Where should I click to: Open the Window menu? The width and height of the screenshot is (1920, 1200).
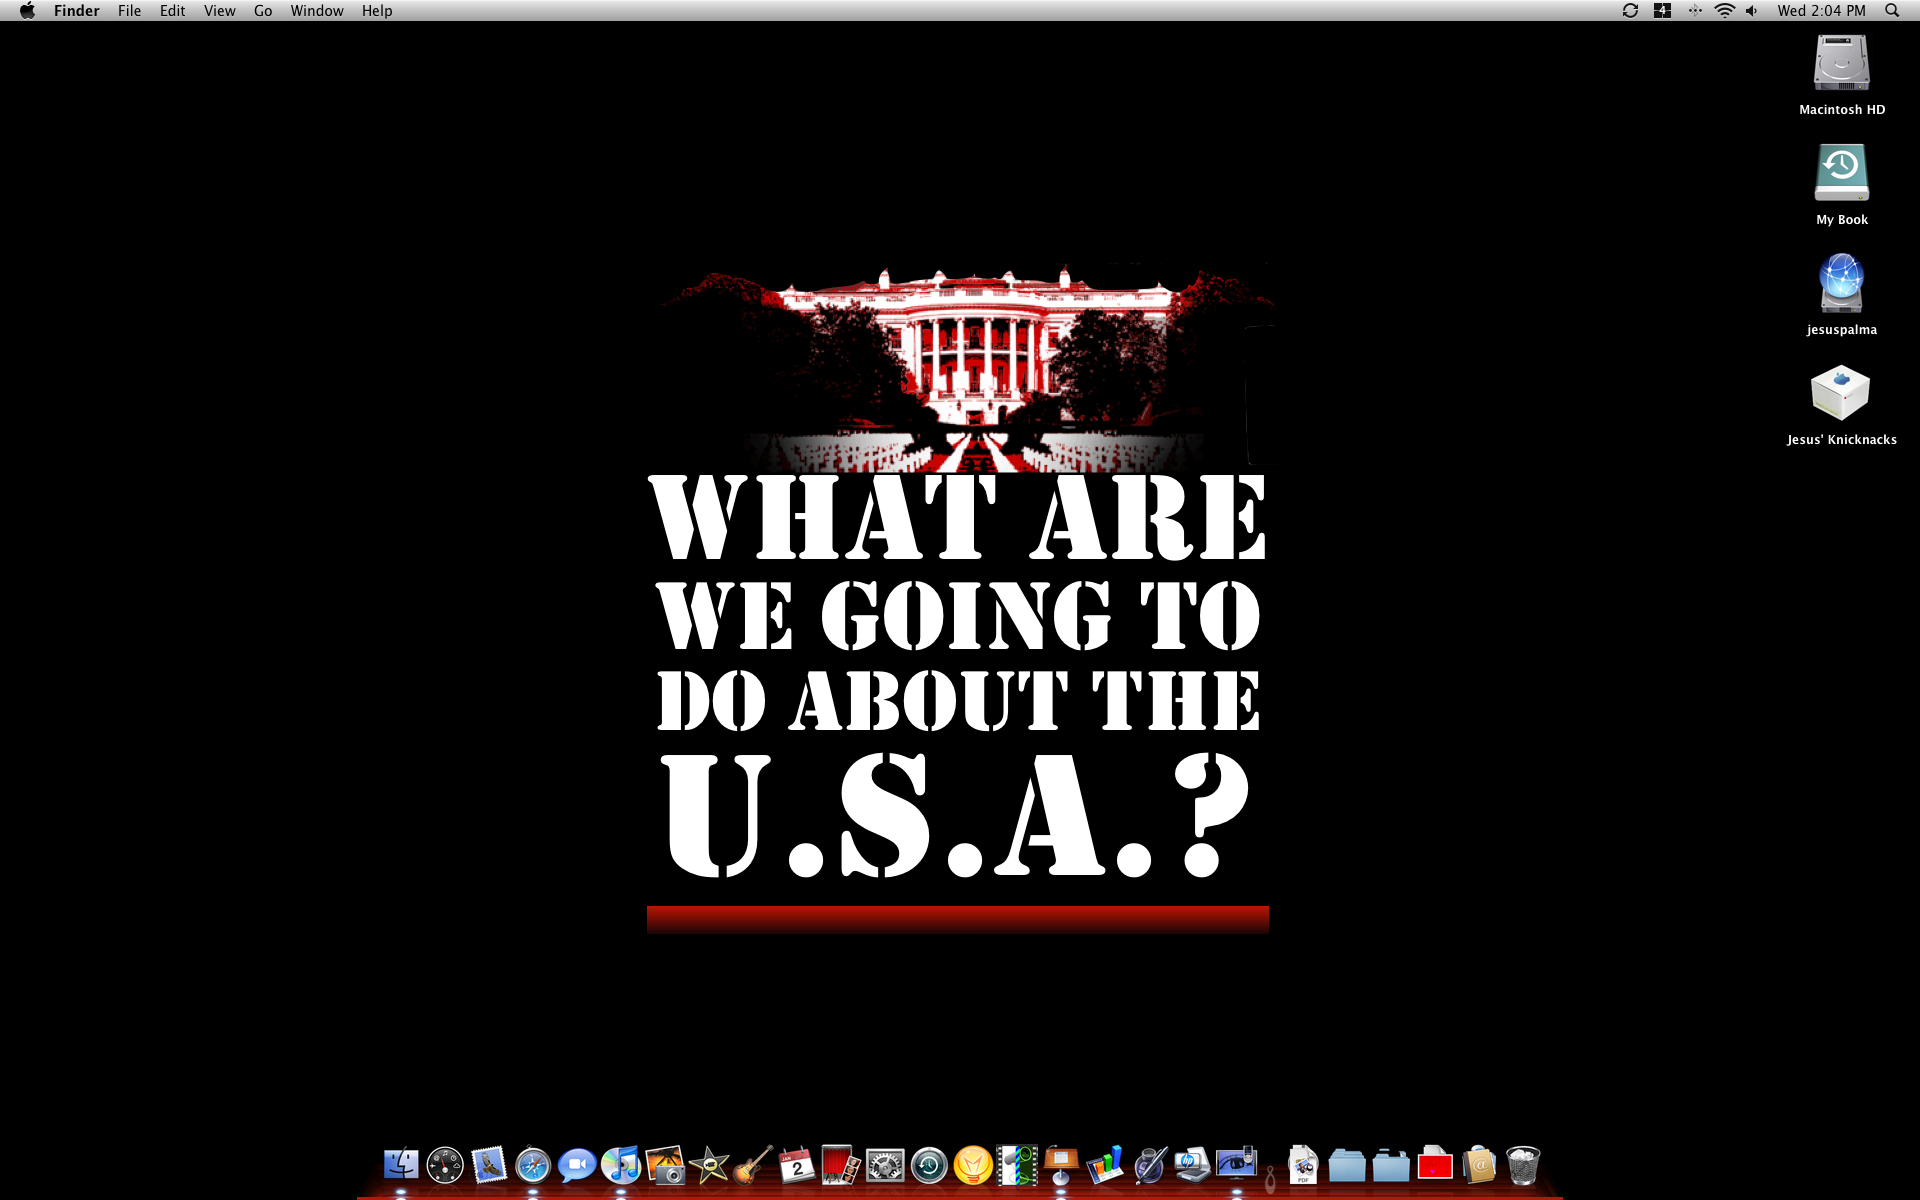click(317, 11)
